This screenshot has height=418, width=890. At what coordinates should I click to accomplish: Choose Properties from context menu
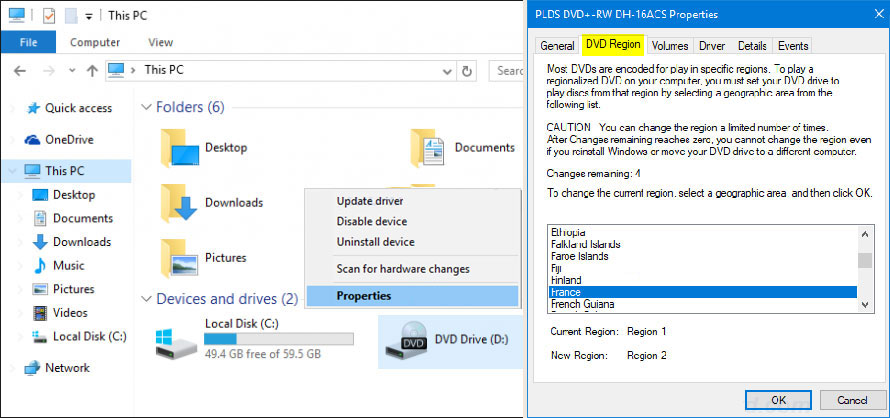click(412, 295)
